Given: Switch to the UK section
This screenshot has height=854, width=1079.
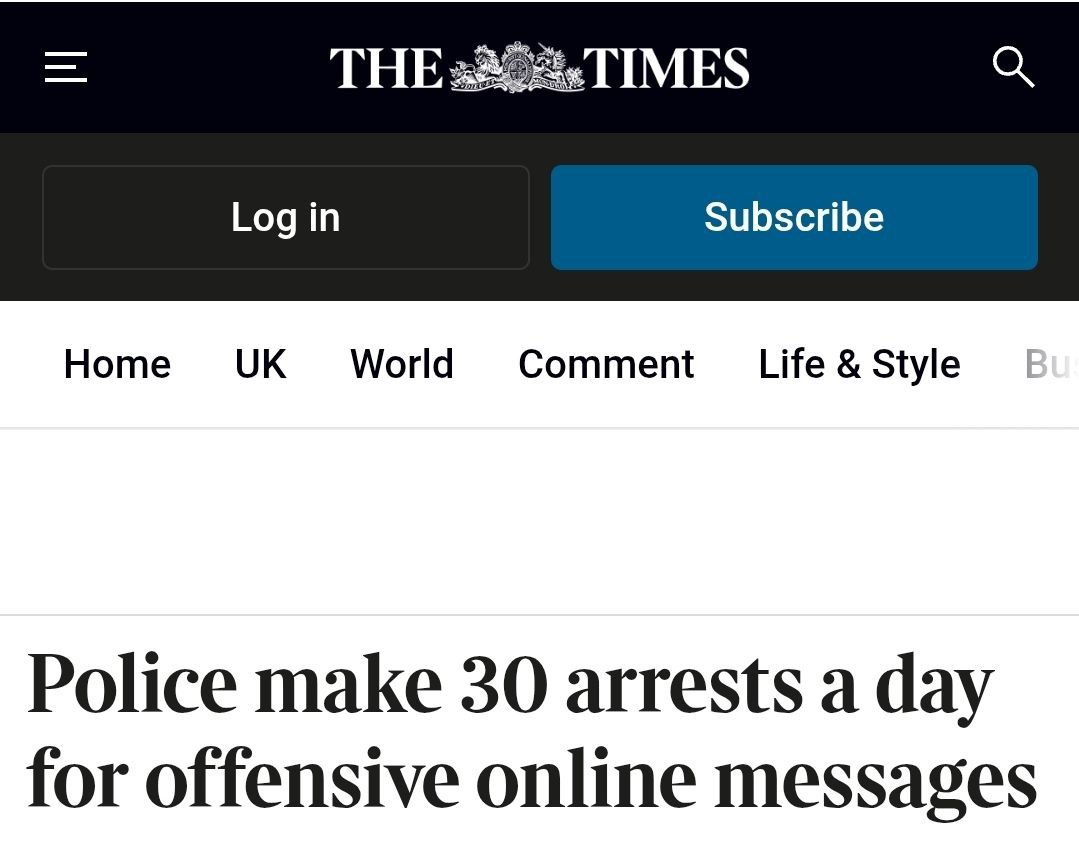Looking at the screenshot, I should (260, 364).
